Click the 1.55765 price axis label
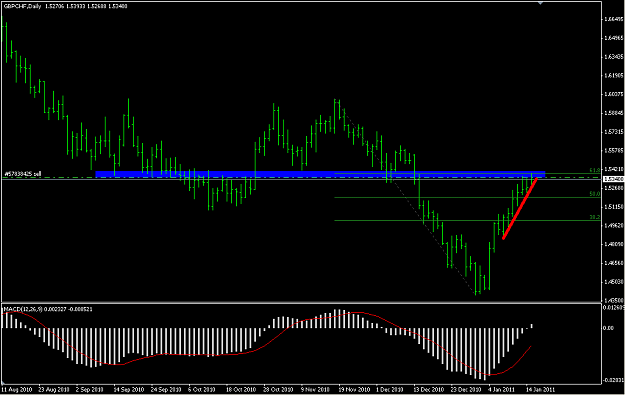 pyautogui.click(x=613, y=150)
